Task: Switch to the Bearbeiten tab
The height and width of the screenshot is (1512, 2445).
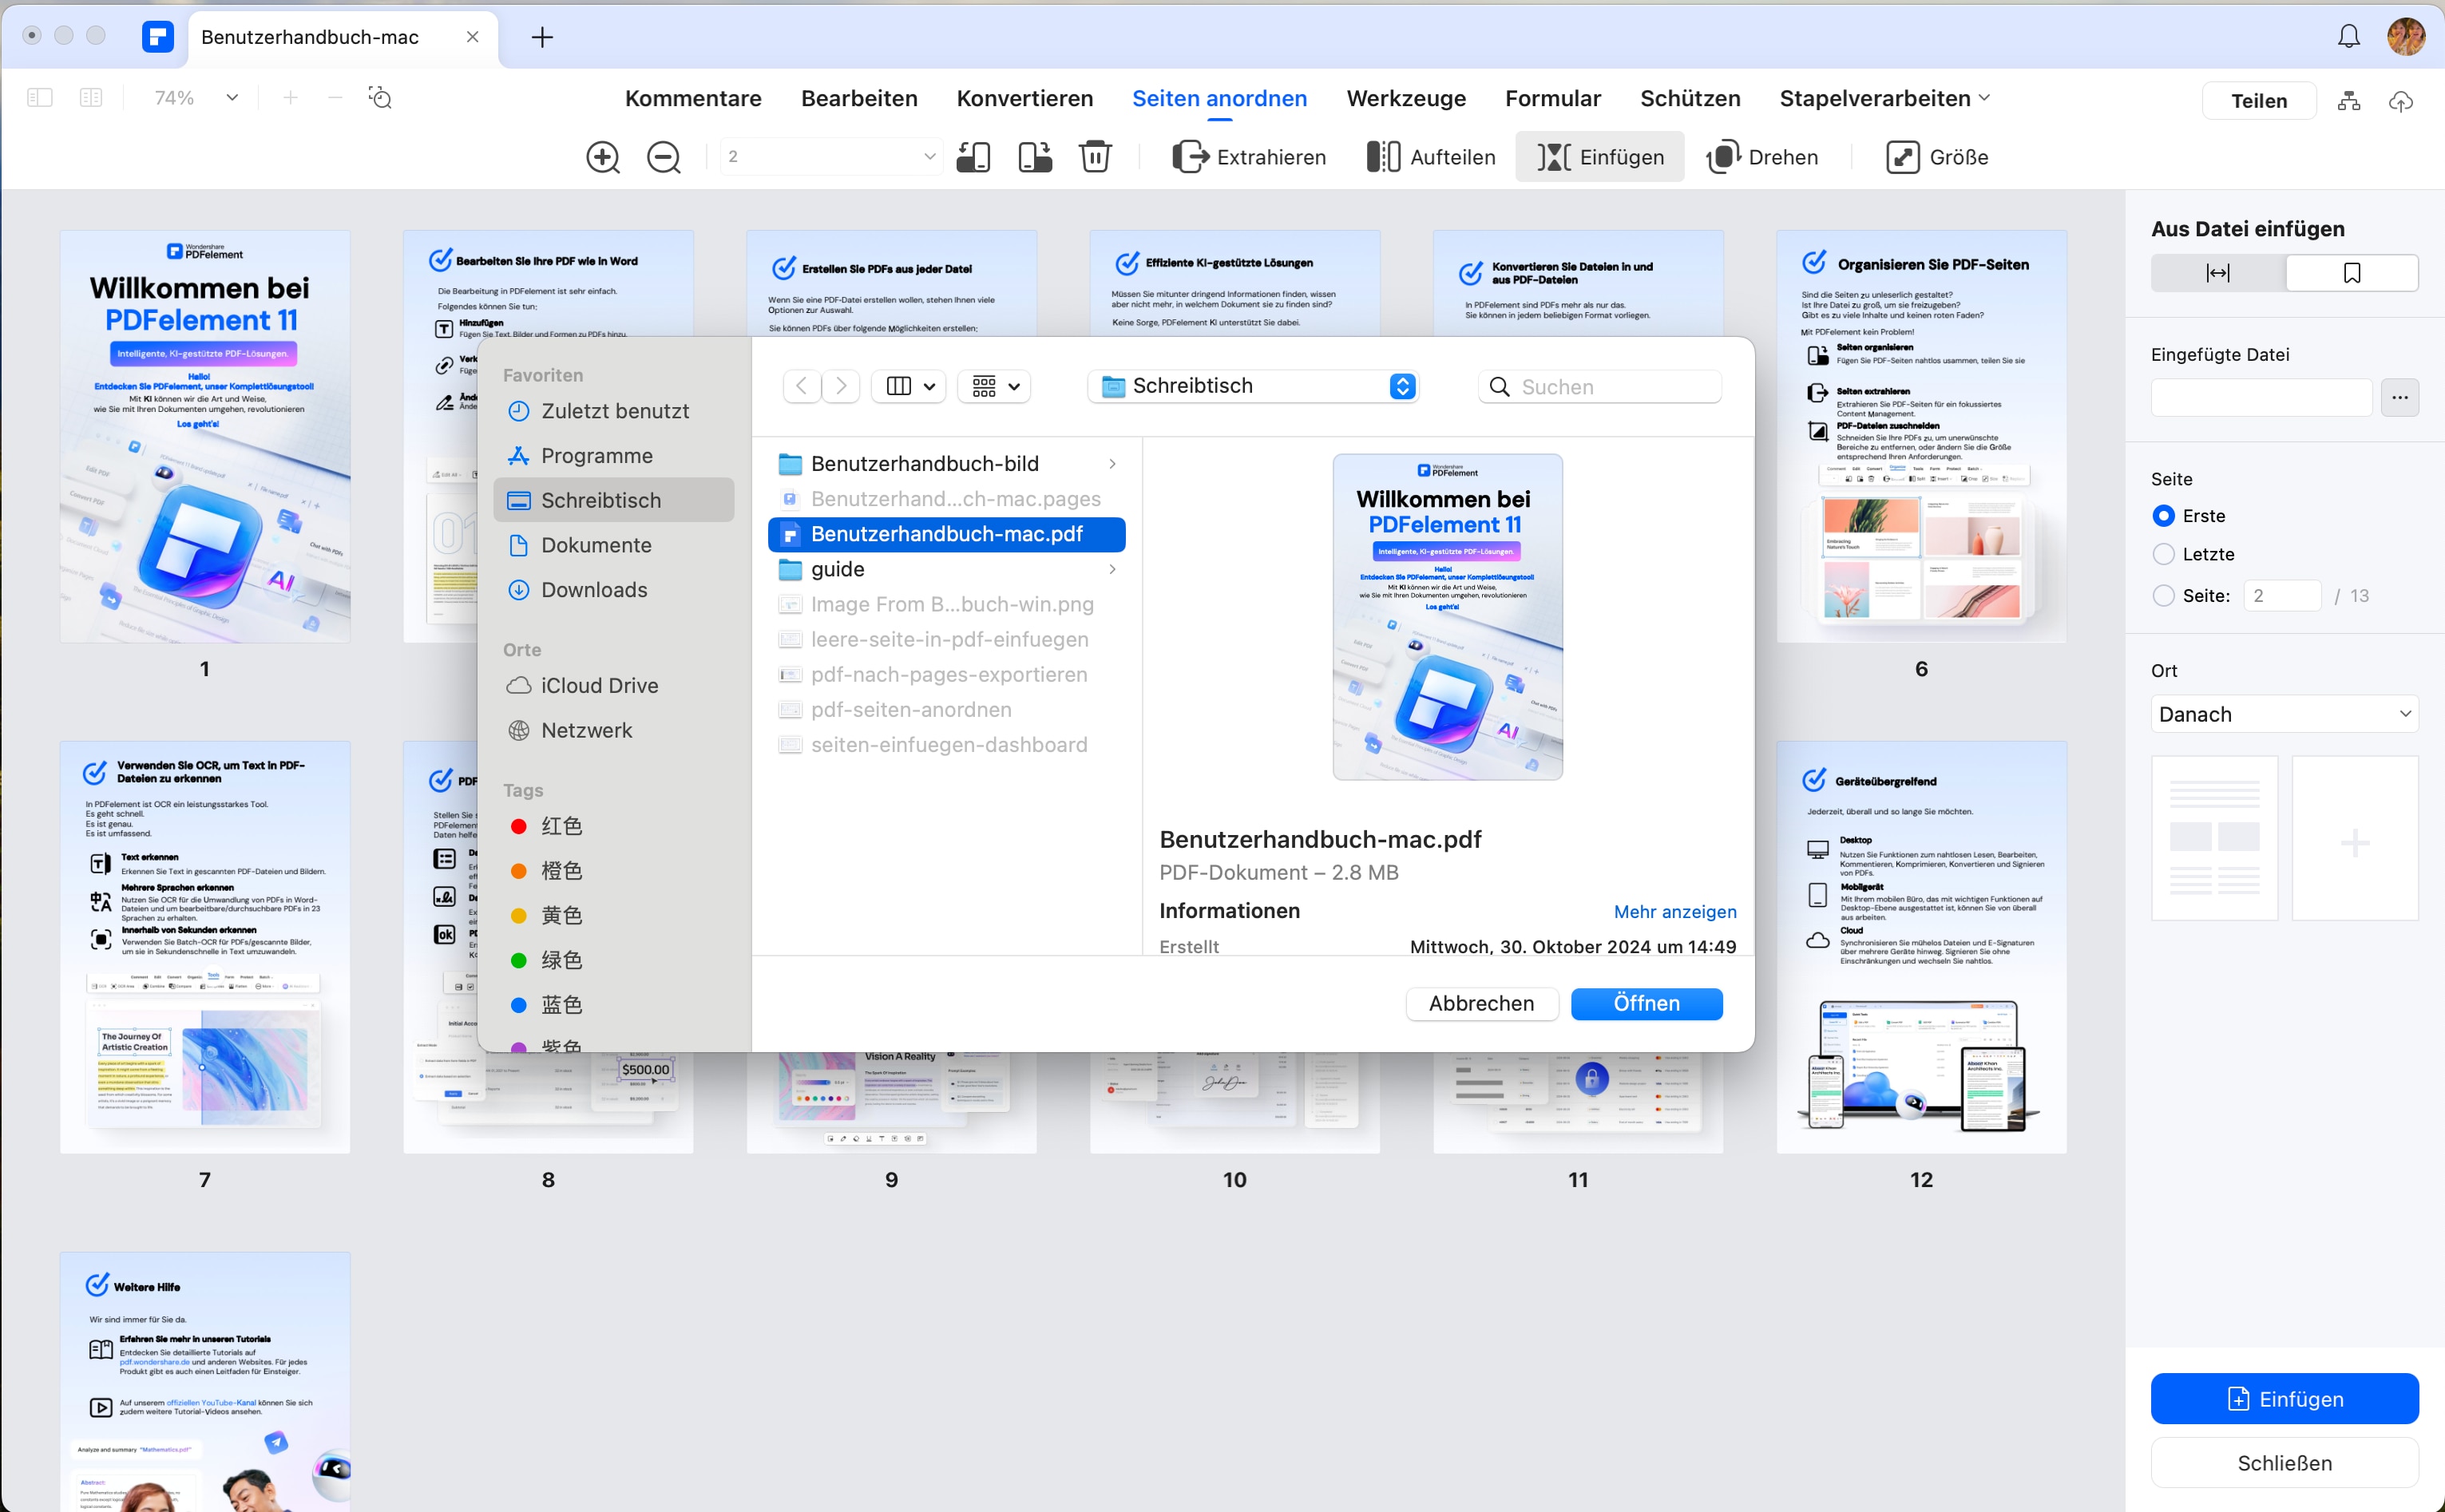Action: 859,98
